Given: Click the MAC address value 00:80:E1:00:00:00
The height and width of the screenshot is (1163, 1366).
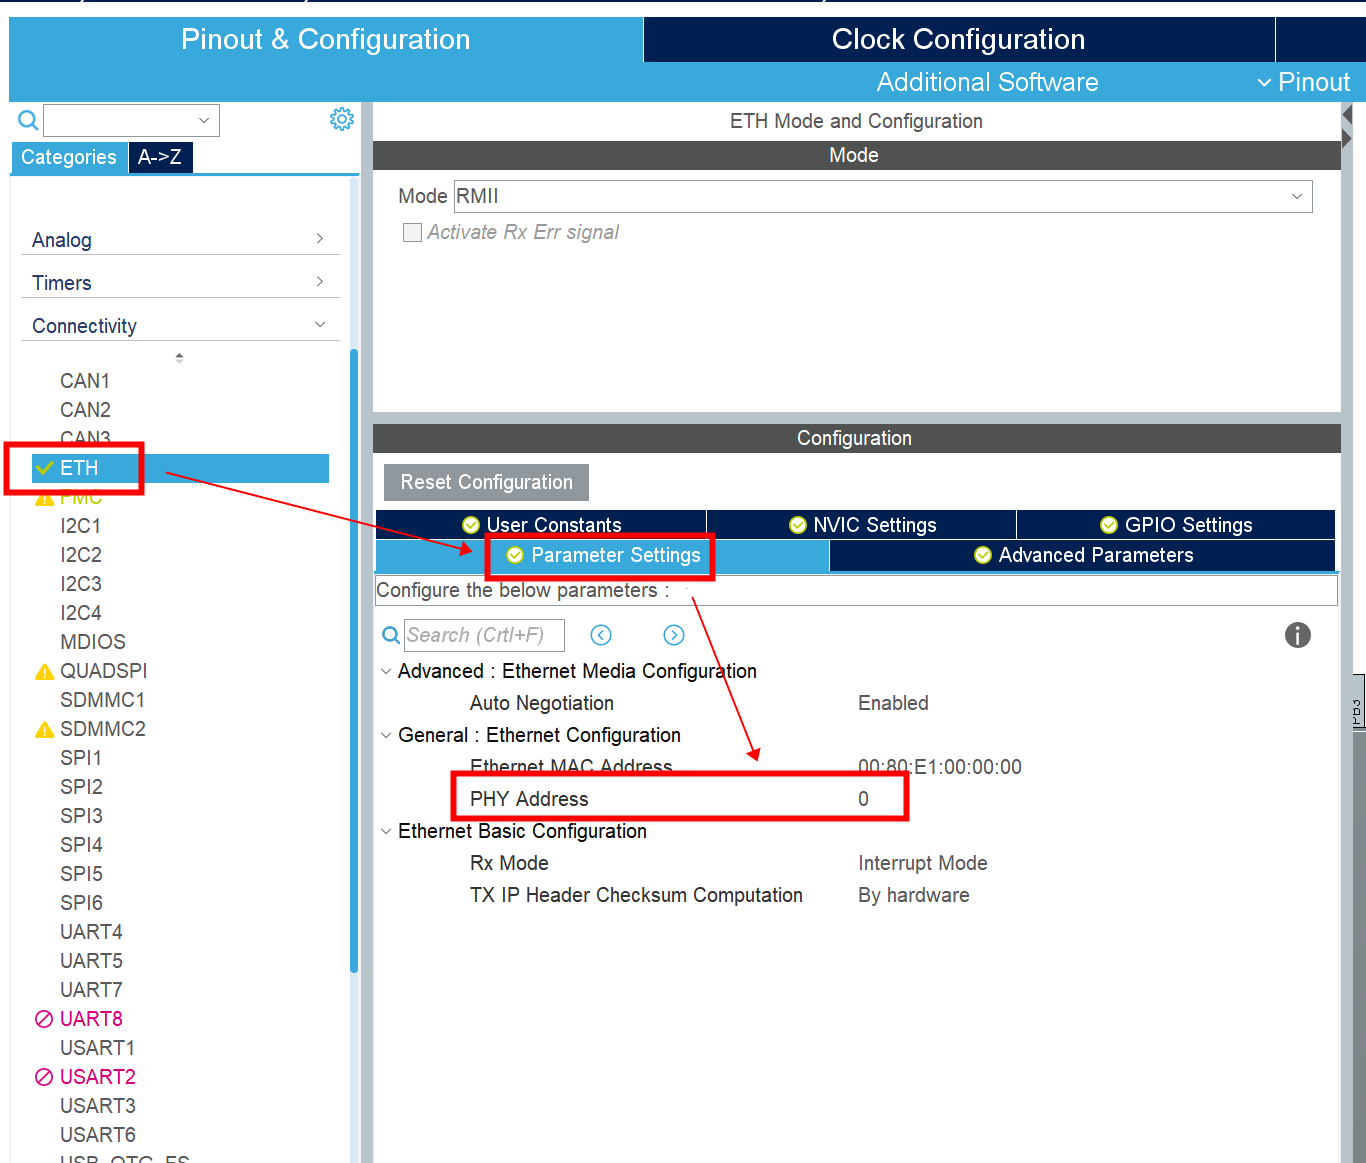Looking at the screenshot, I should coord(940,767).
